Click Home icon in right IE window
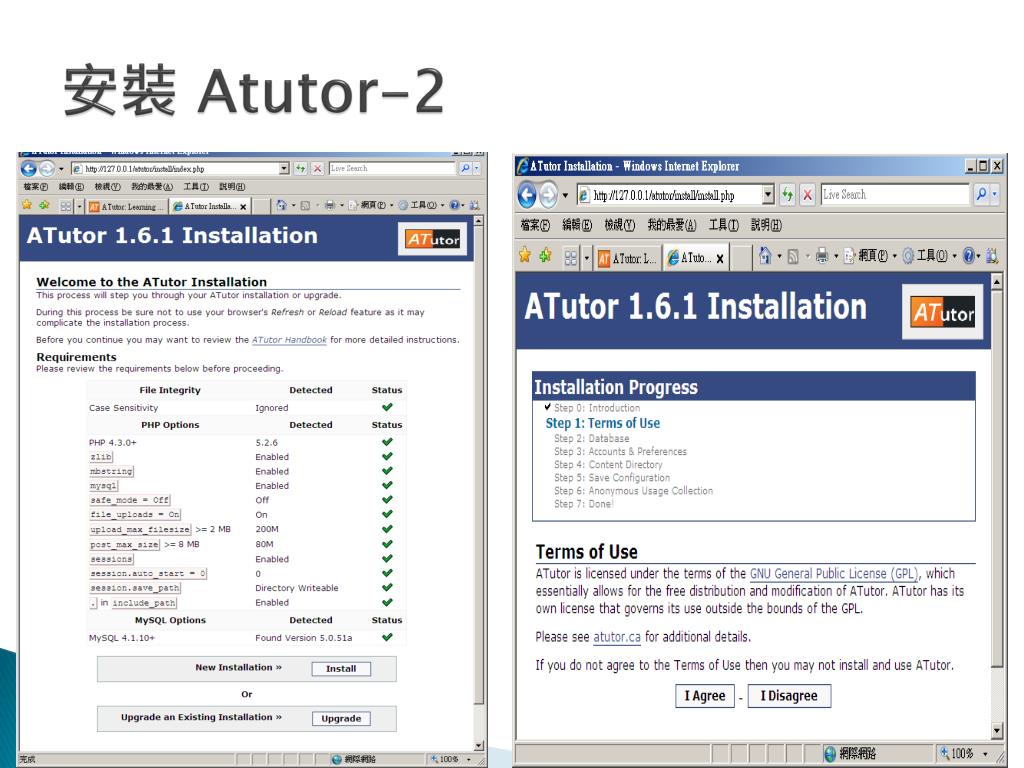 click(x=765, y=255)
